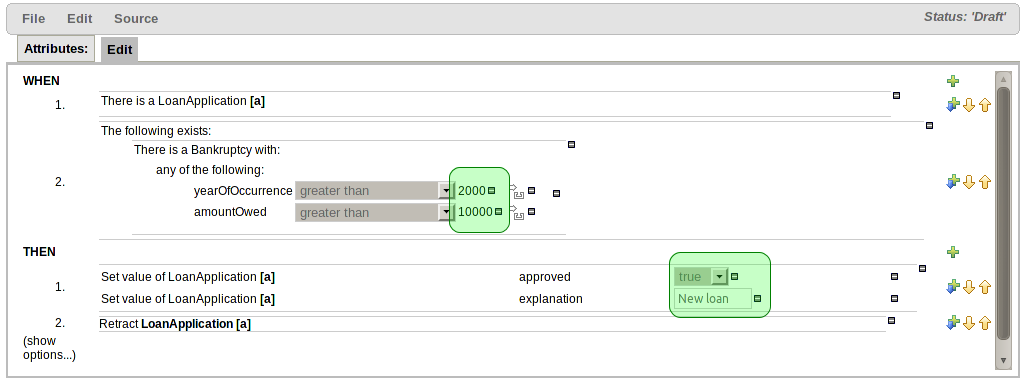
Task: Switch to the Attributes tab
Action: tap(56, 48)
